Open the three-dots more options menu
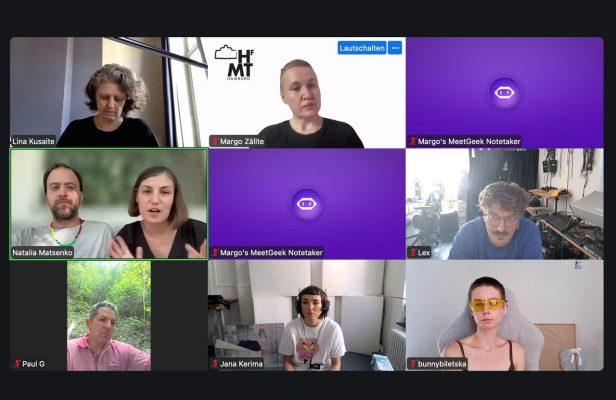616x400 pixels. click(395, 48)
